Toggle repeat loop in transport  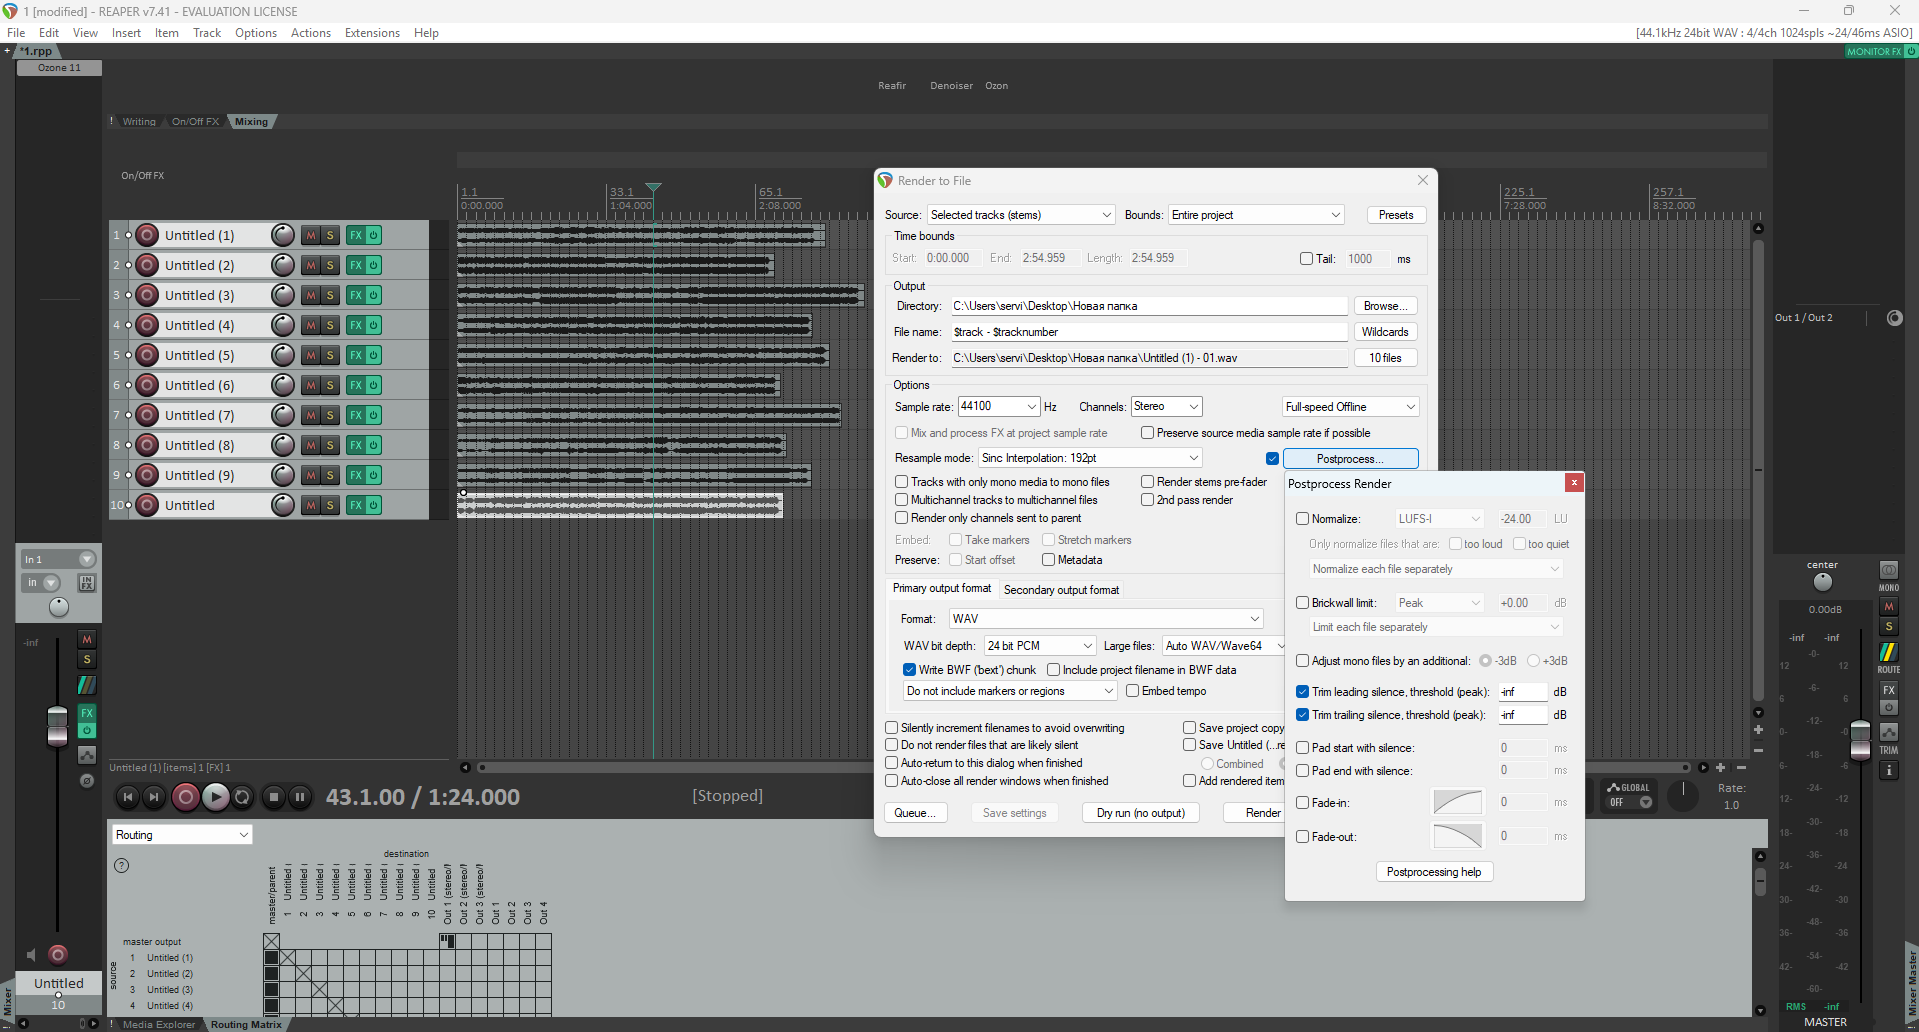pyautogui.click(x=242, y=797)
